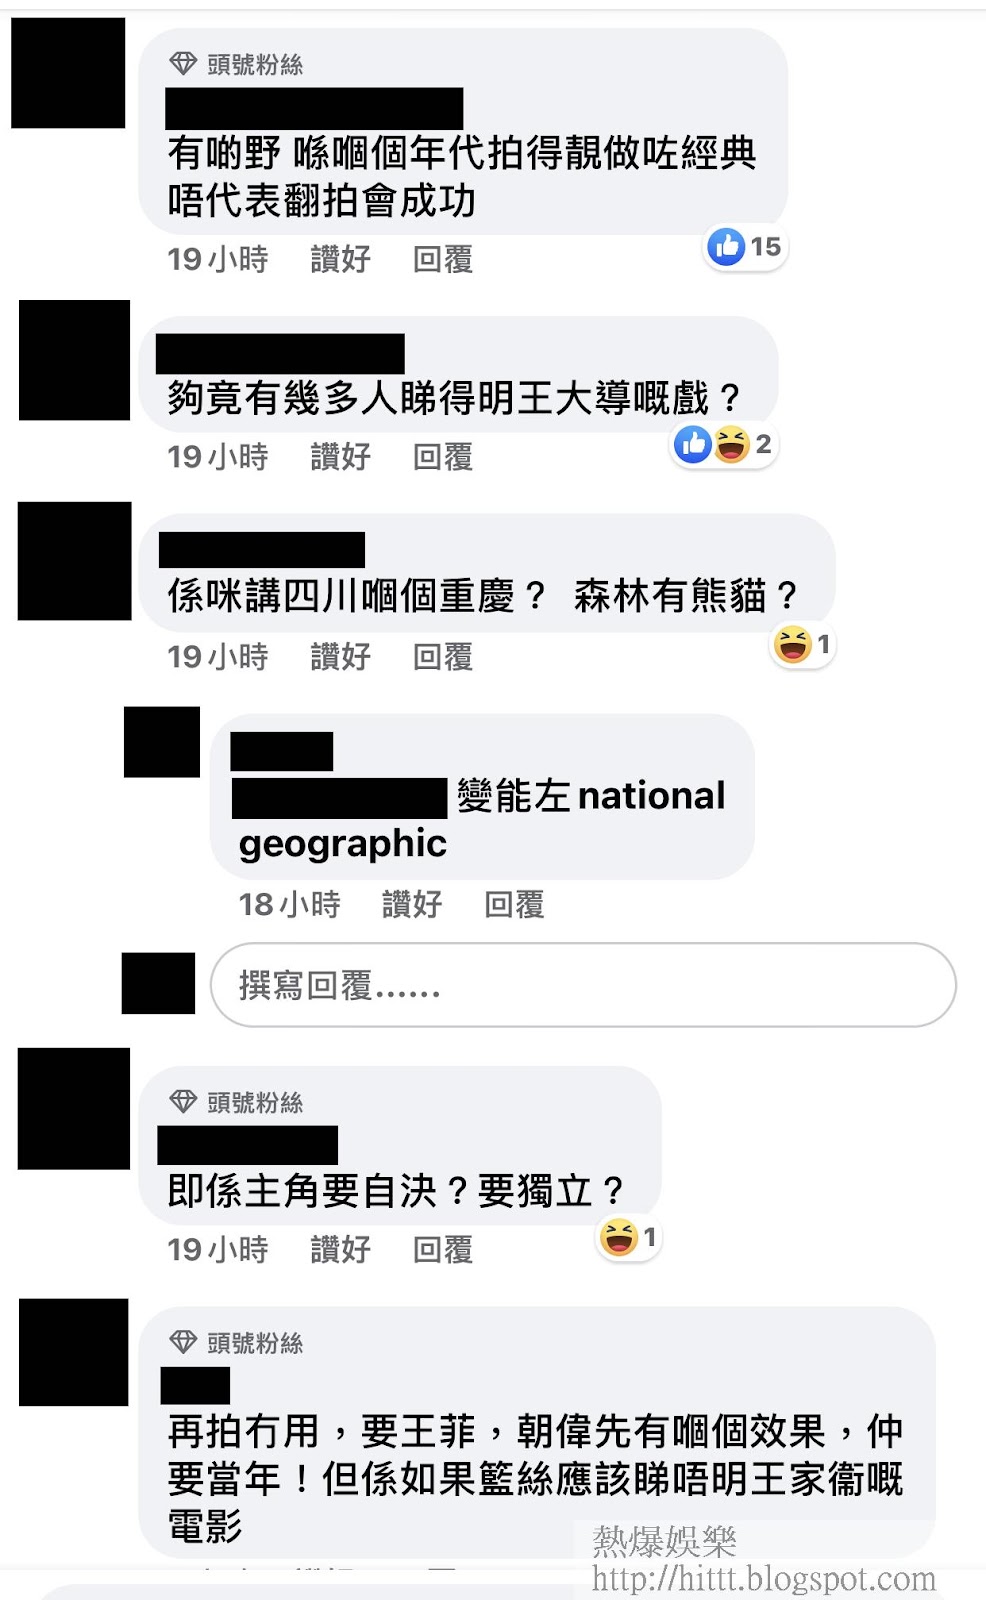This screenshot has height=1600, width=986.
Task: Like the 翻拍會成功 comment with 讚好
Action: click(x=340, y=260)
